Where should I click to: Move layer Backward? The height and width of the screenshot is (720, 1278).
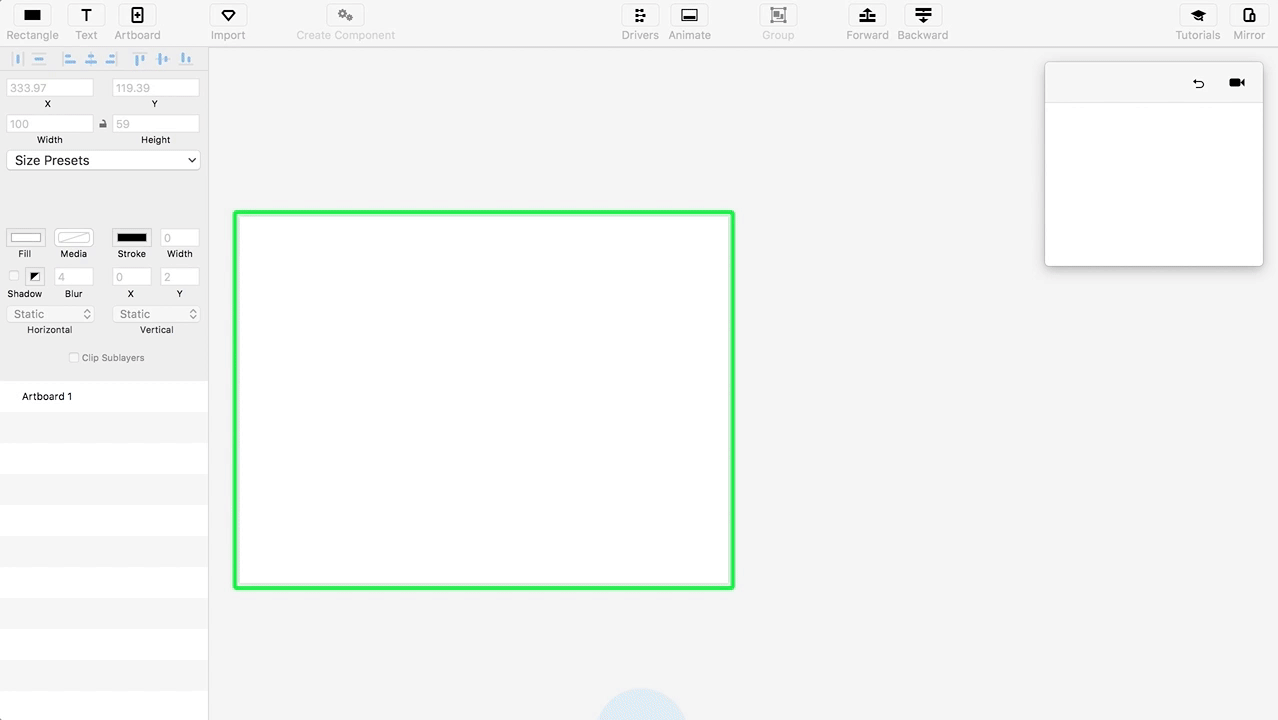tap(923, 15)
